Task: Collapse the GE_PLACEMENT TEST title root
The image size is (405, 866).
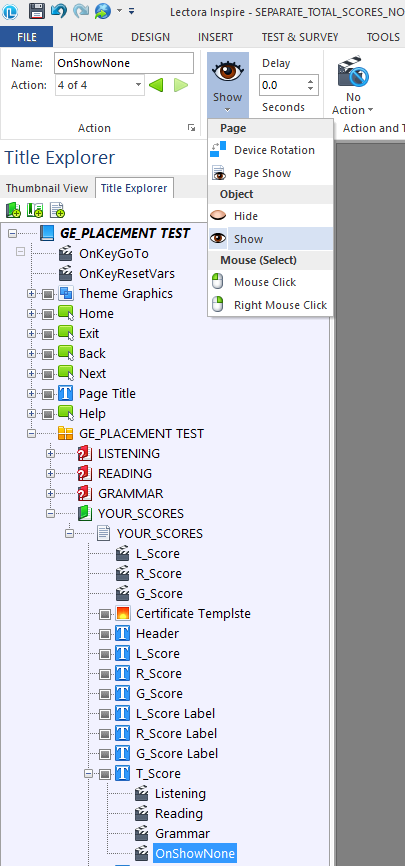Action: (12, 234)
